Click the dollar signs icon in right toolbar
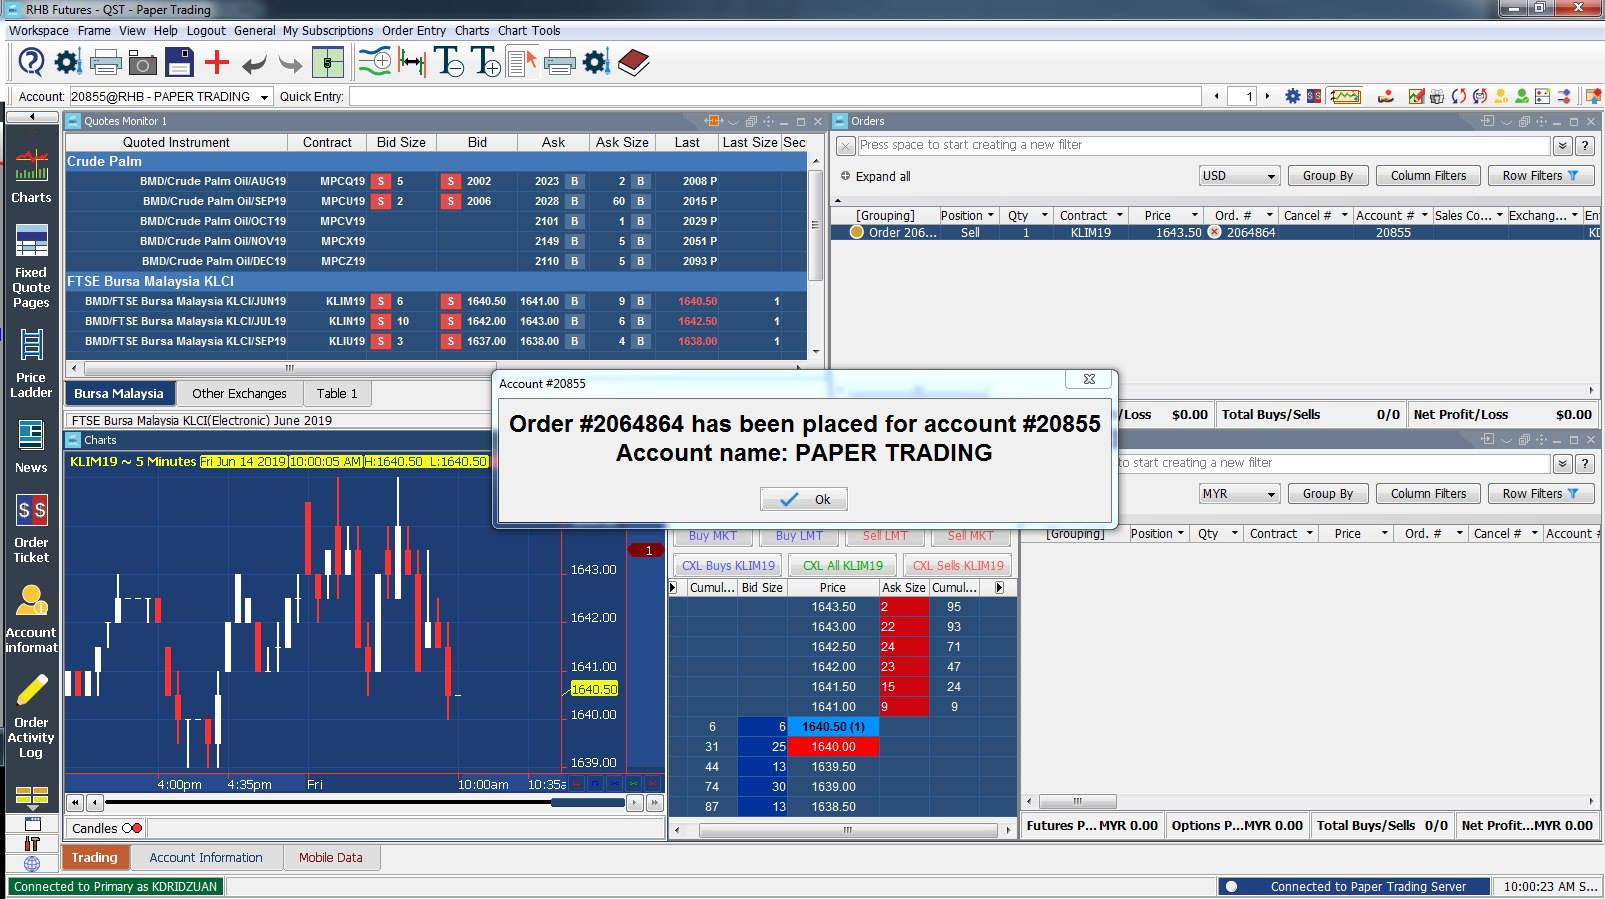1605x899 pixels. [x=1313, y=96]
